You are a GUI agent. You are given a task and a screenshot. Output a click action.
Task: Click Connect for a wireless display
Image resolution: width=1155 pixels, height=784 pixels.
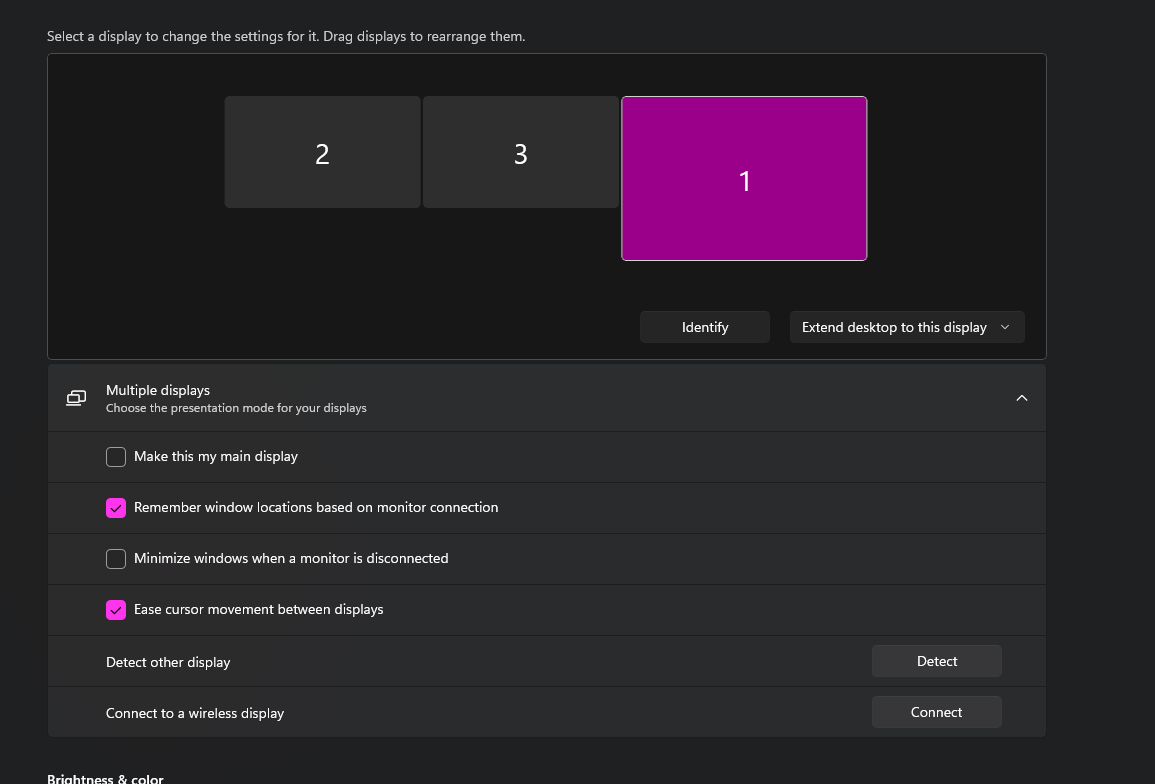(936, 712)
